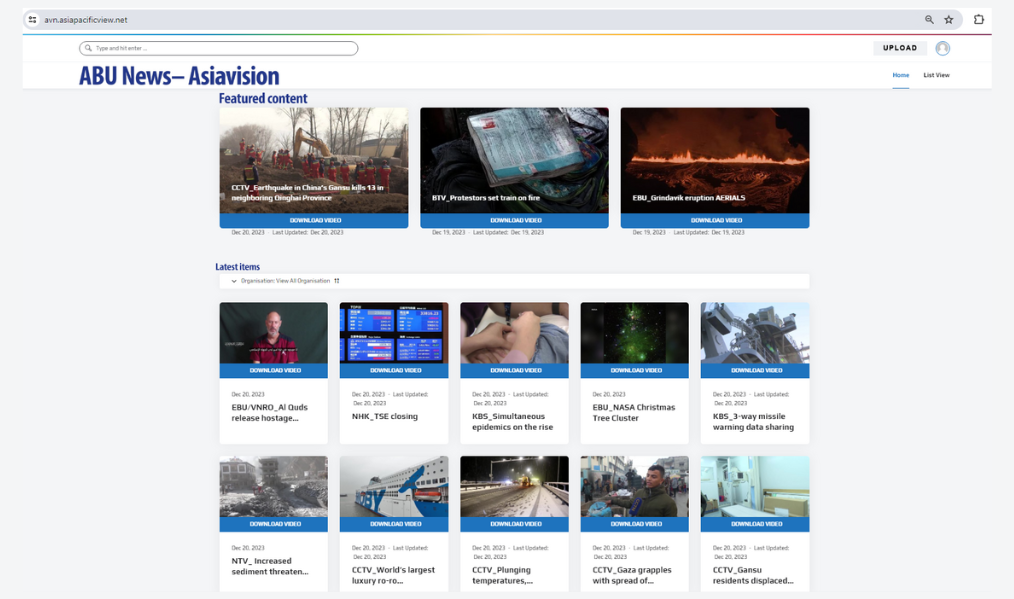Download the KBS Simultaneous epidemics video
The height and width of the screenshot is (599, 1014).
[514, 371]
